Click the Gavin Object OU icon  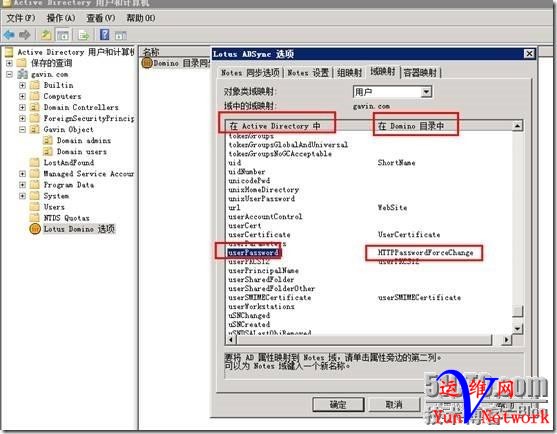(35, 129)
